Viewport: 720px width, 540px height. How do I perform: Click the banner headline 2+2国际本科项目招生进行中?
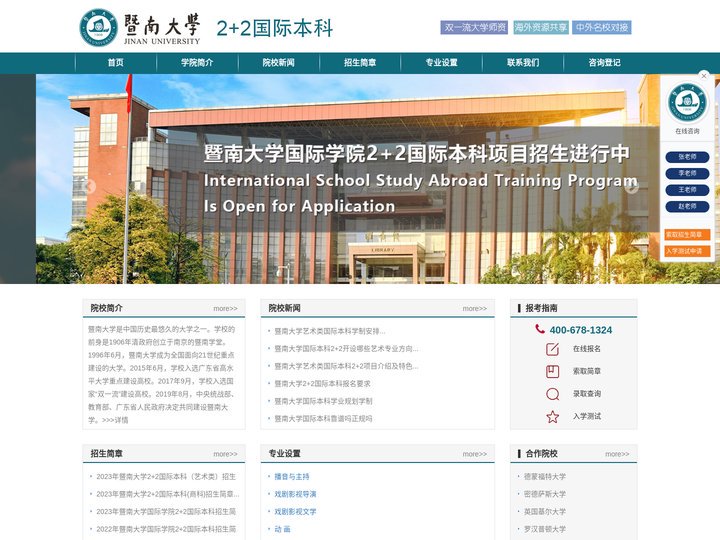pos(416,153)
